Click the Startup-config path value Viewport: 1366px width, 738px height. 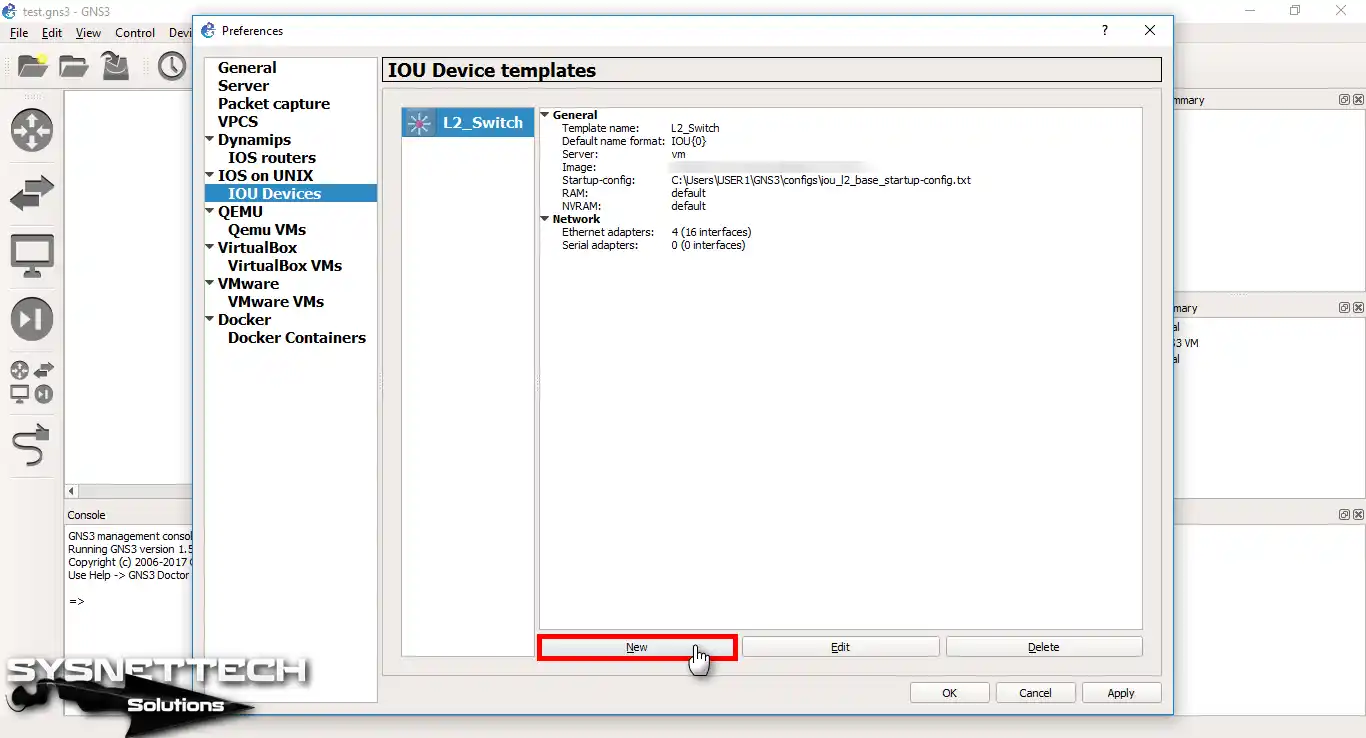[x=821, y=181]
